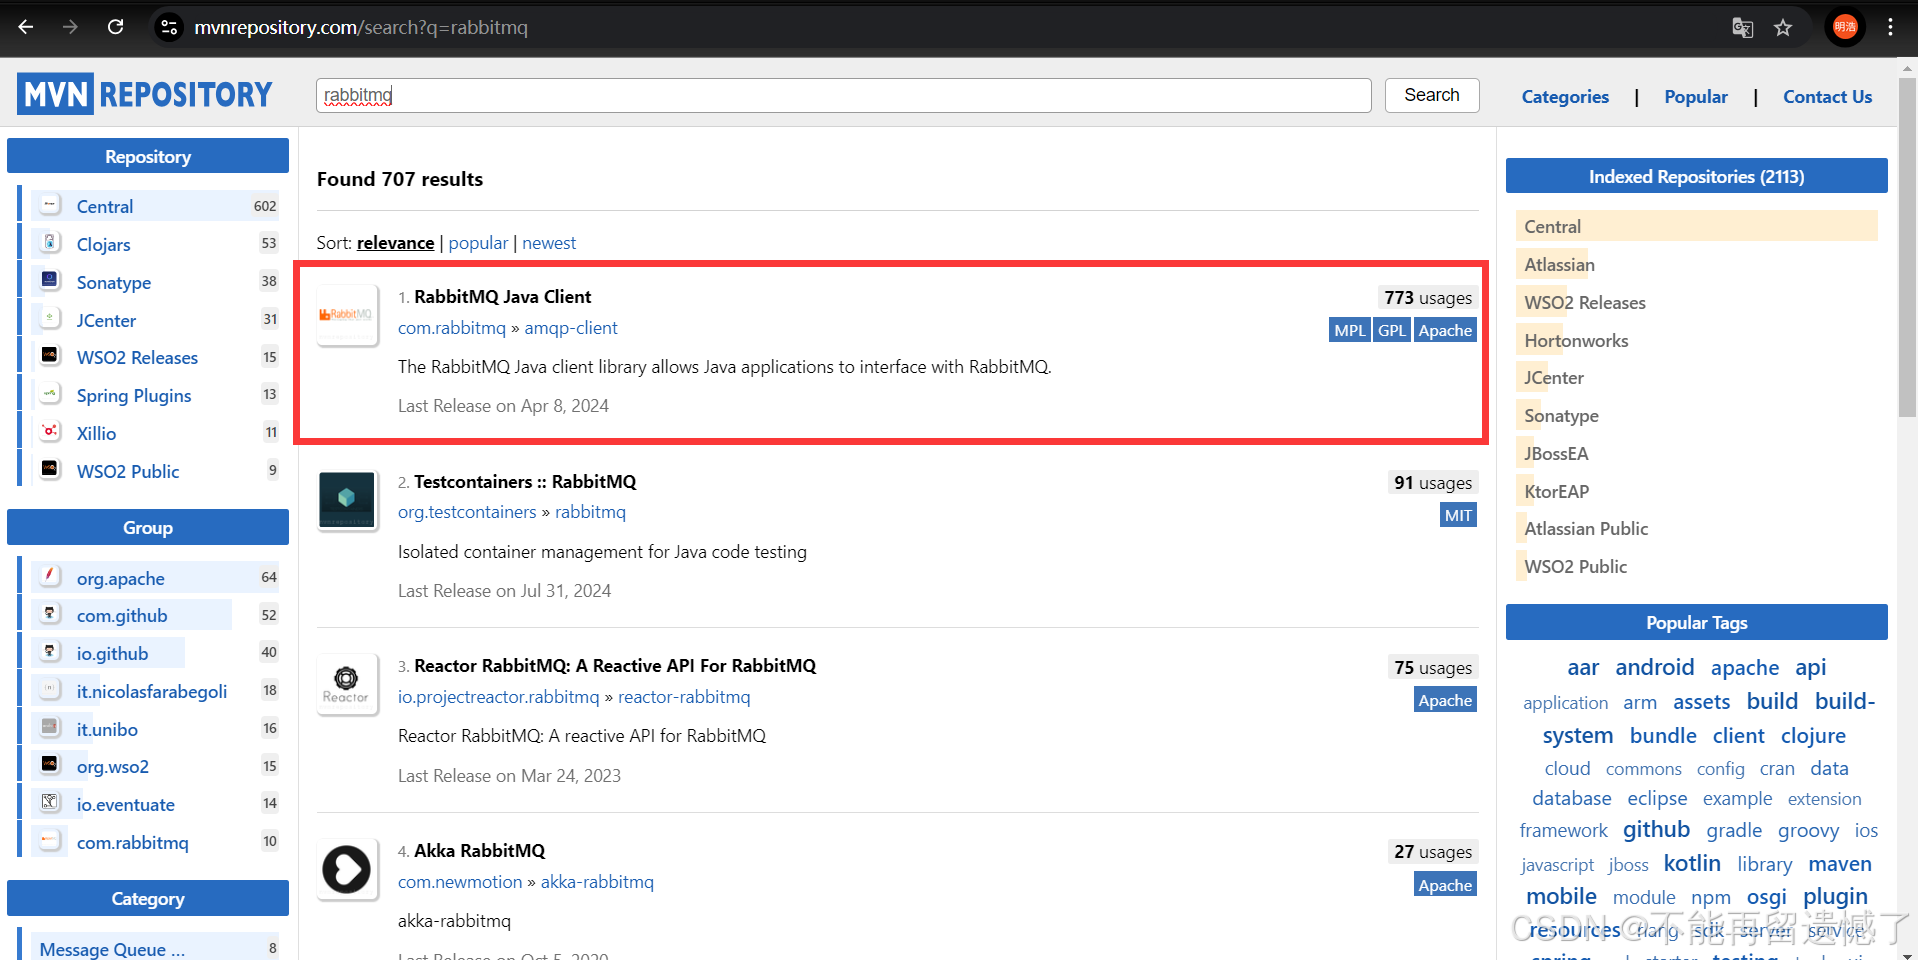This screenshot has height=960, width=1918.
Task: Open the browser profile avatar
Action: pyautogui.click(x=1845, y=27)
